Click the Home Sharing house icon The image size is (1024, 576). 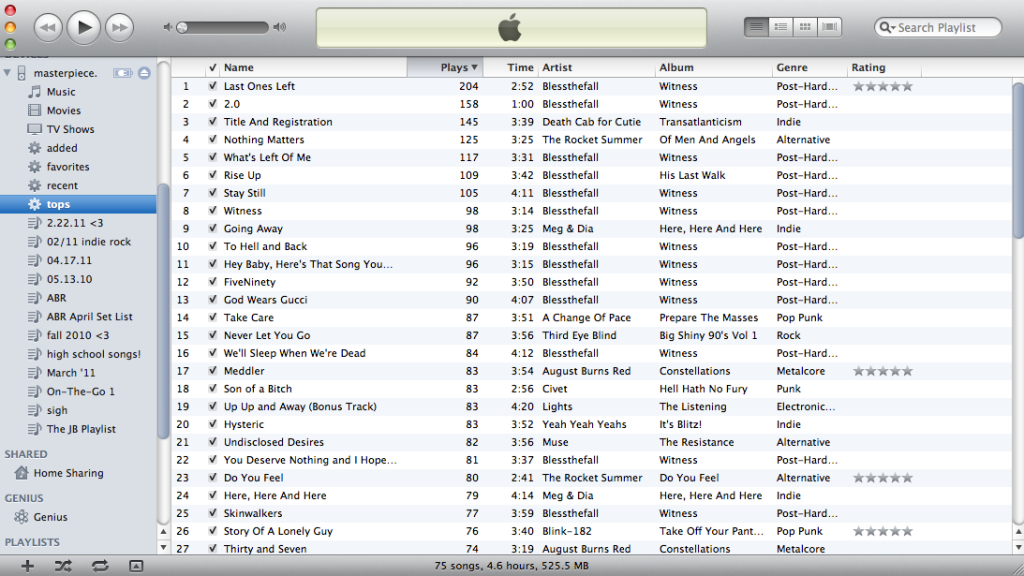tap(22, 473)
